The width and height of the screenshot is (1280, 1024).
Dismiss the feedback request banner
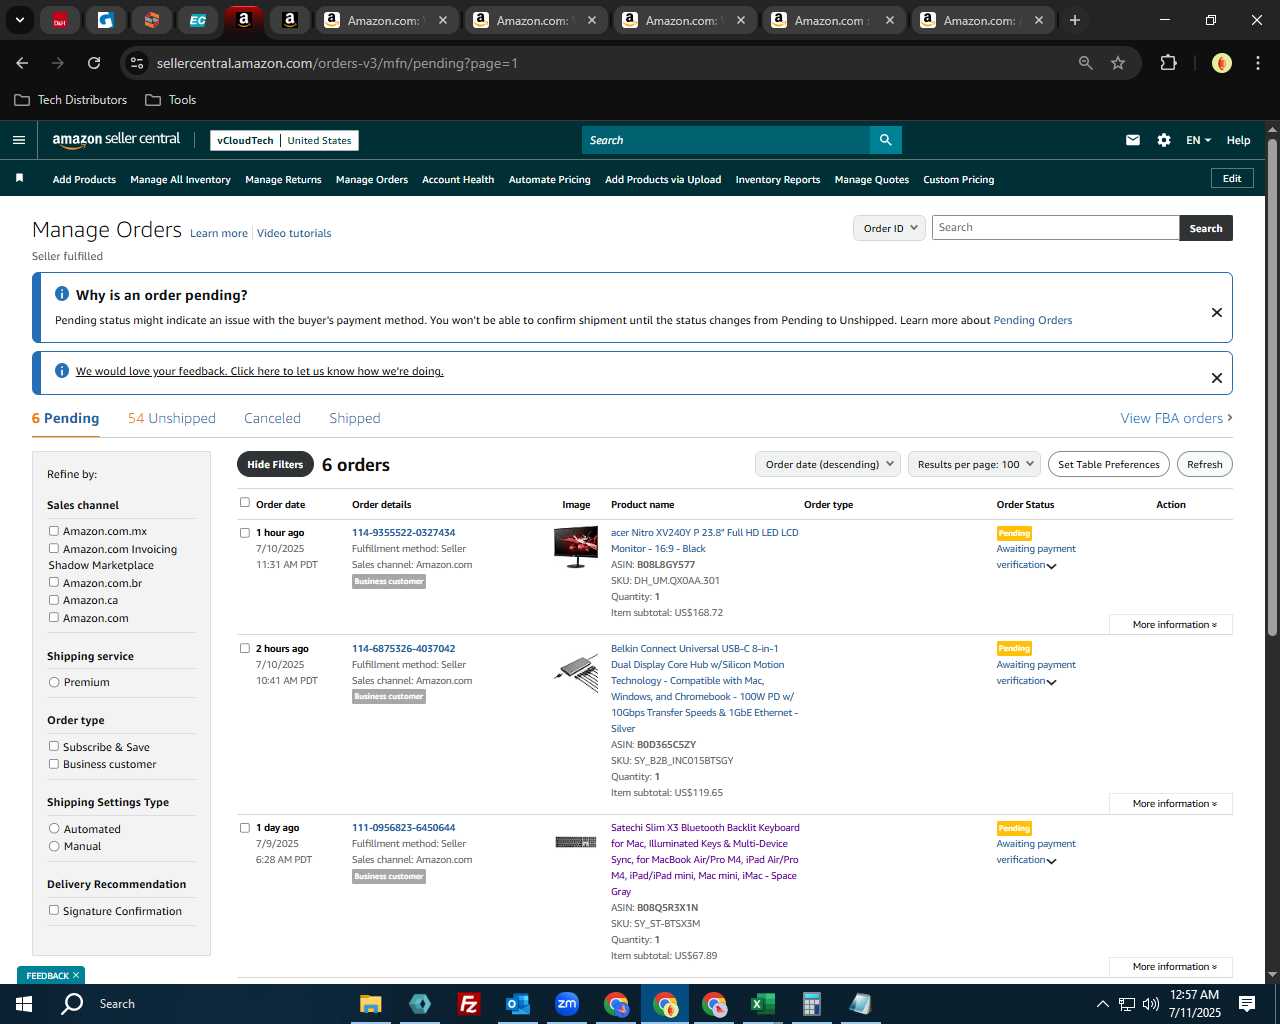pyautogui.click(x=1217, y=378)
